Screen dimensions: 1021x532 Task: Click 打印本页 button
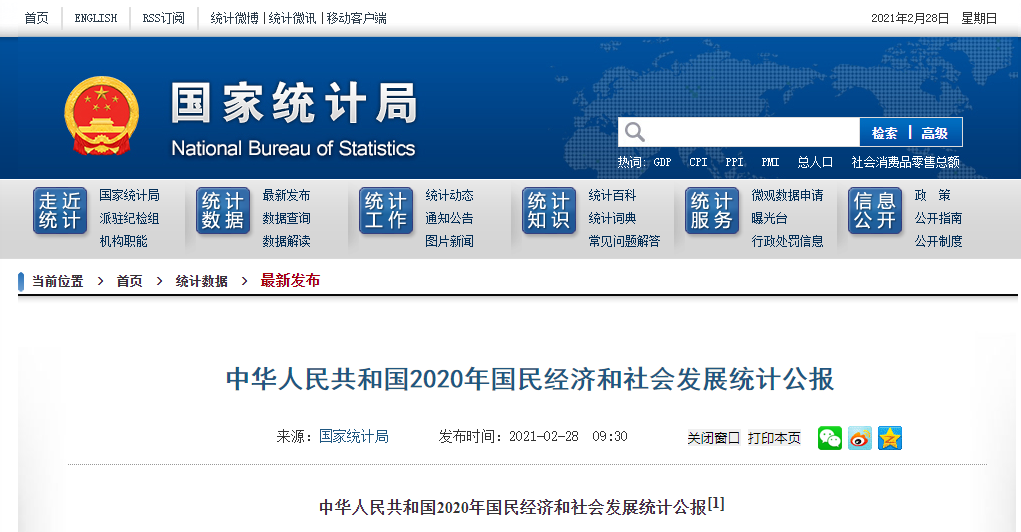click(774, 438)
